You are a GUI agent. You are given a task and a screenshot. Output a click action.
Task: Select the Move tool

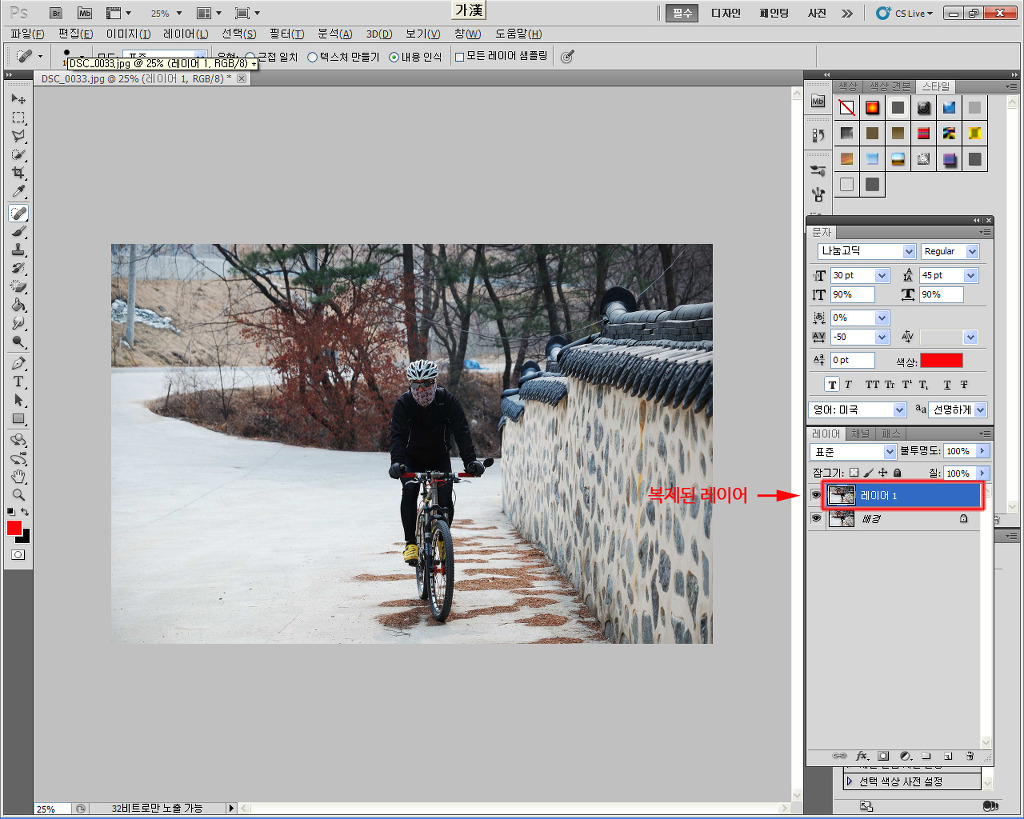coord(18,99)
